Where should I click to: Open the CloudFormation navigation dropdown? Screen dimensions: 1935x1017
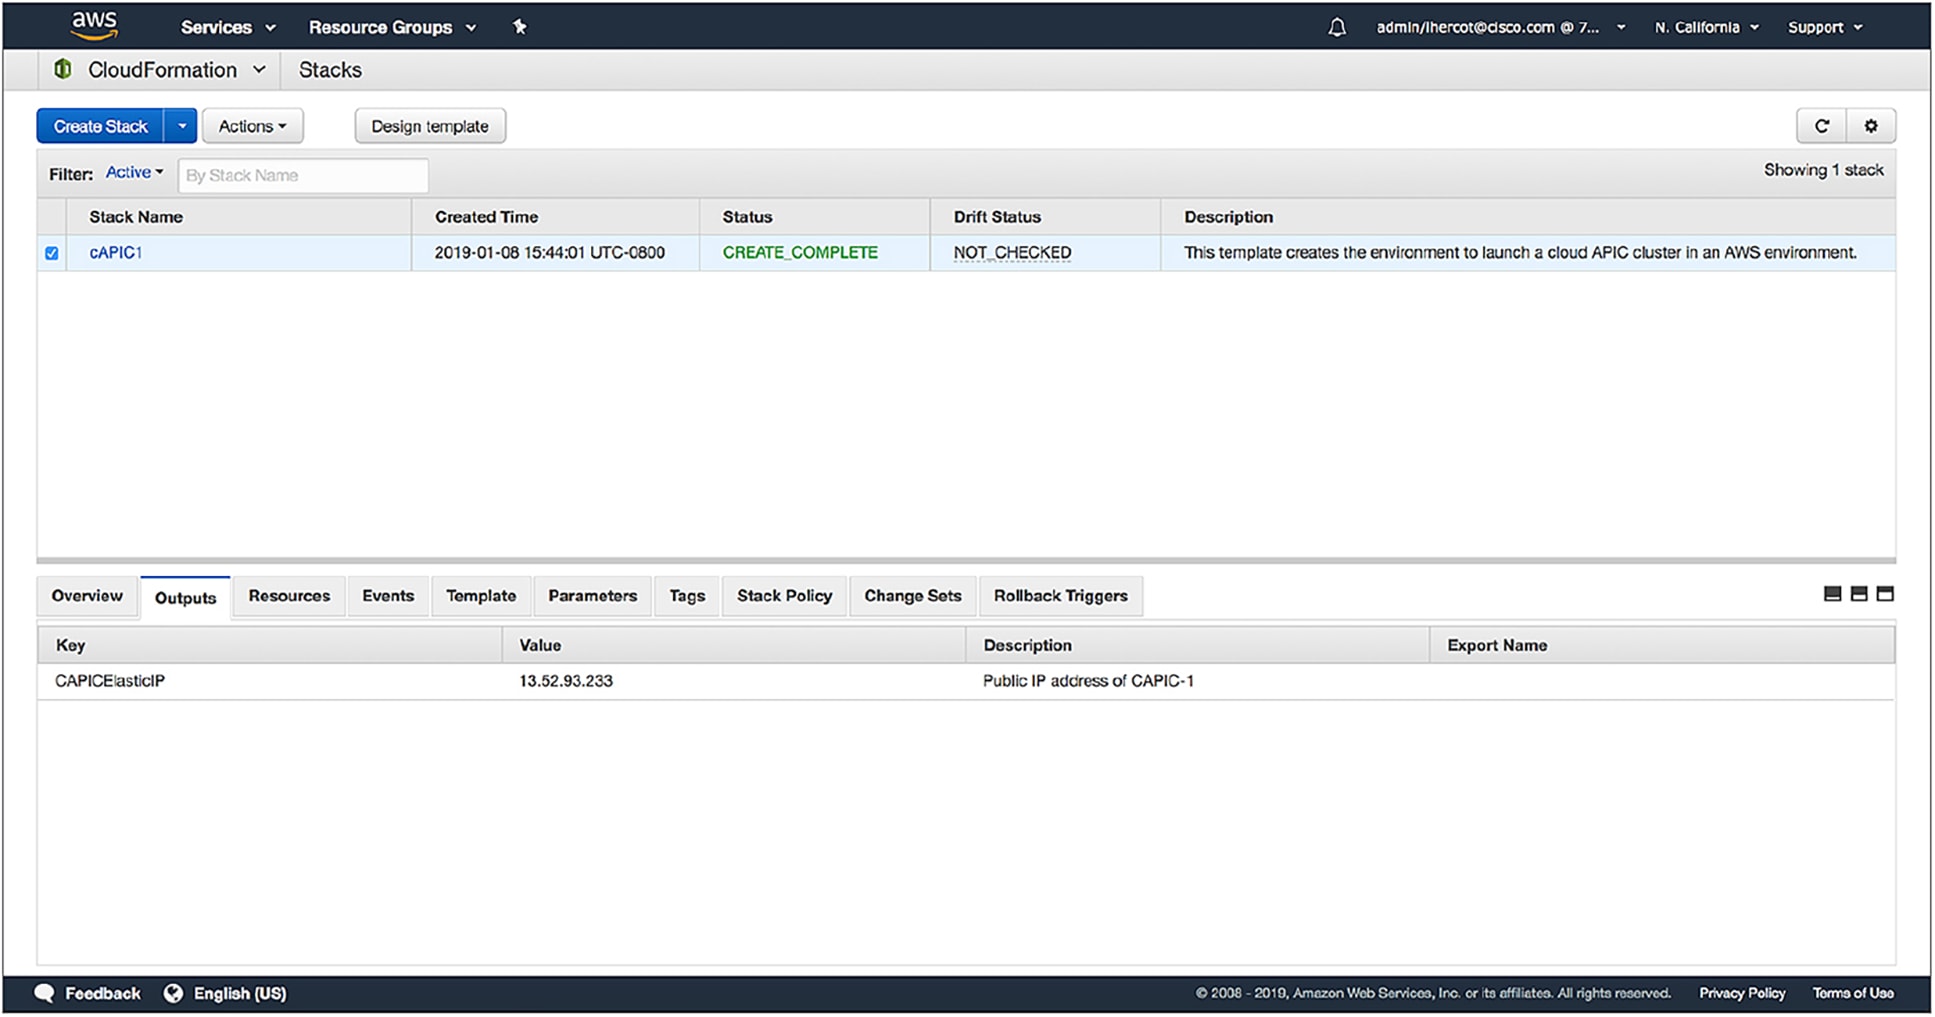coord(176,70)
